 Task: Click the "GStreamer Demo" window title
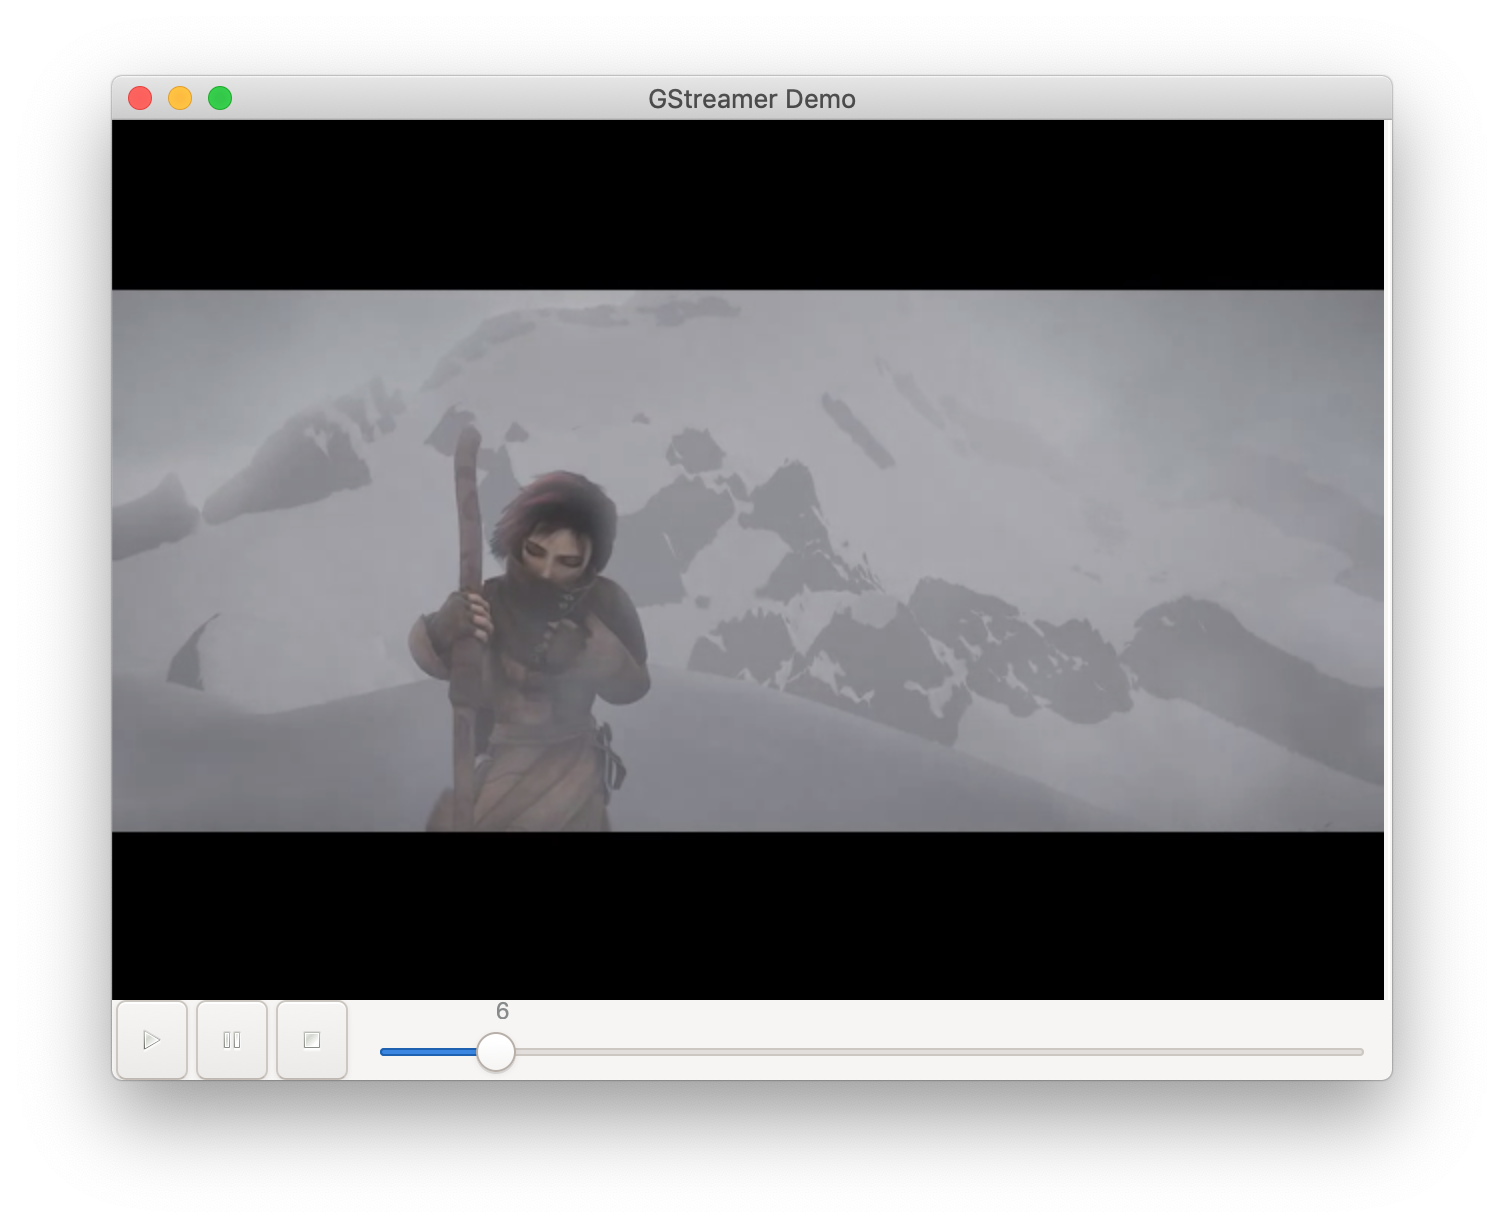pyautogui.click(x=752, y=99)
